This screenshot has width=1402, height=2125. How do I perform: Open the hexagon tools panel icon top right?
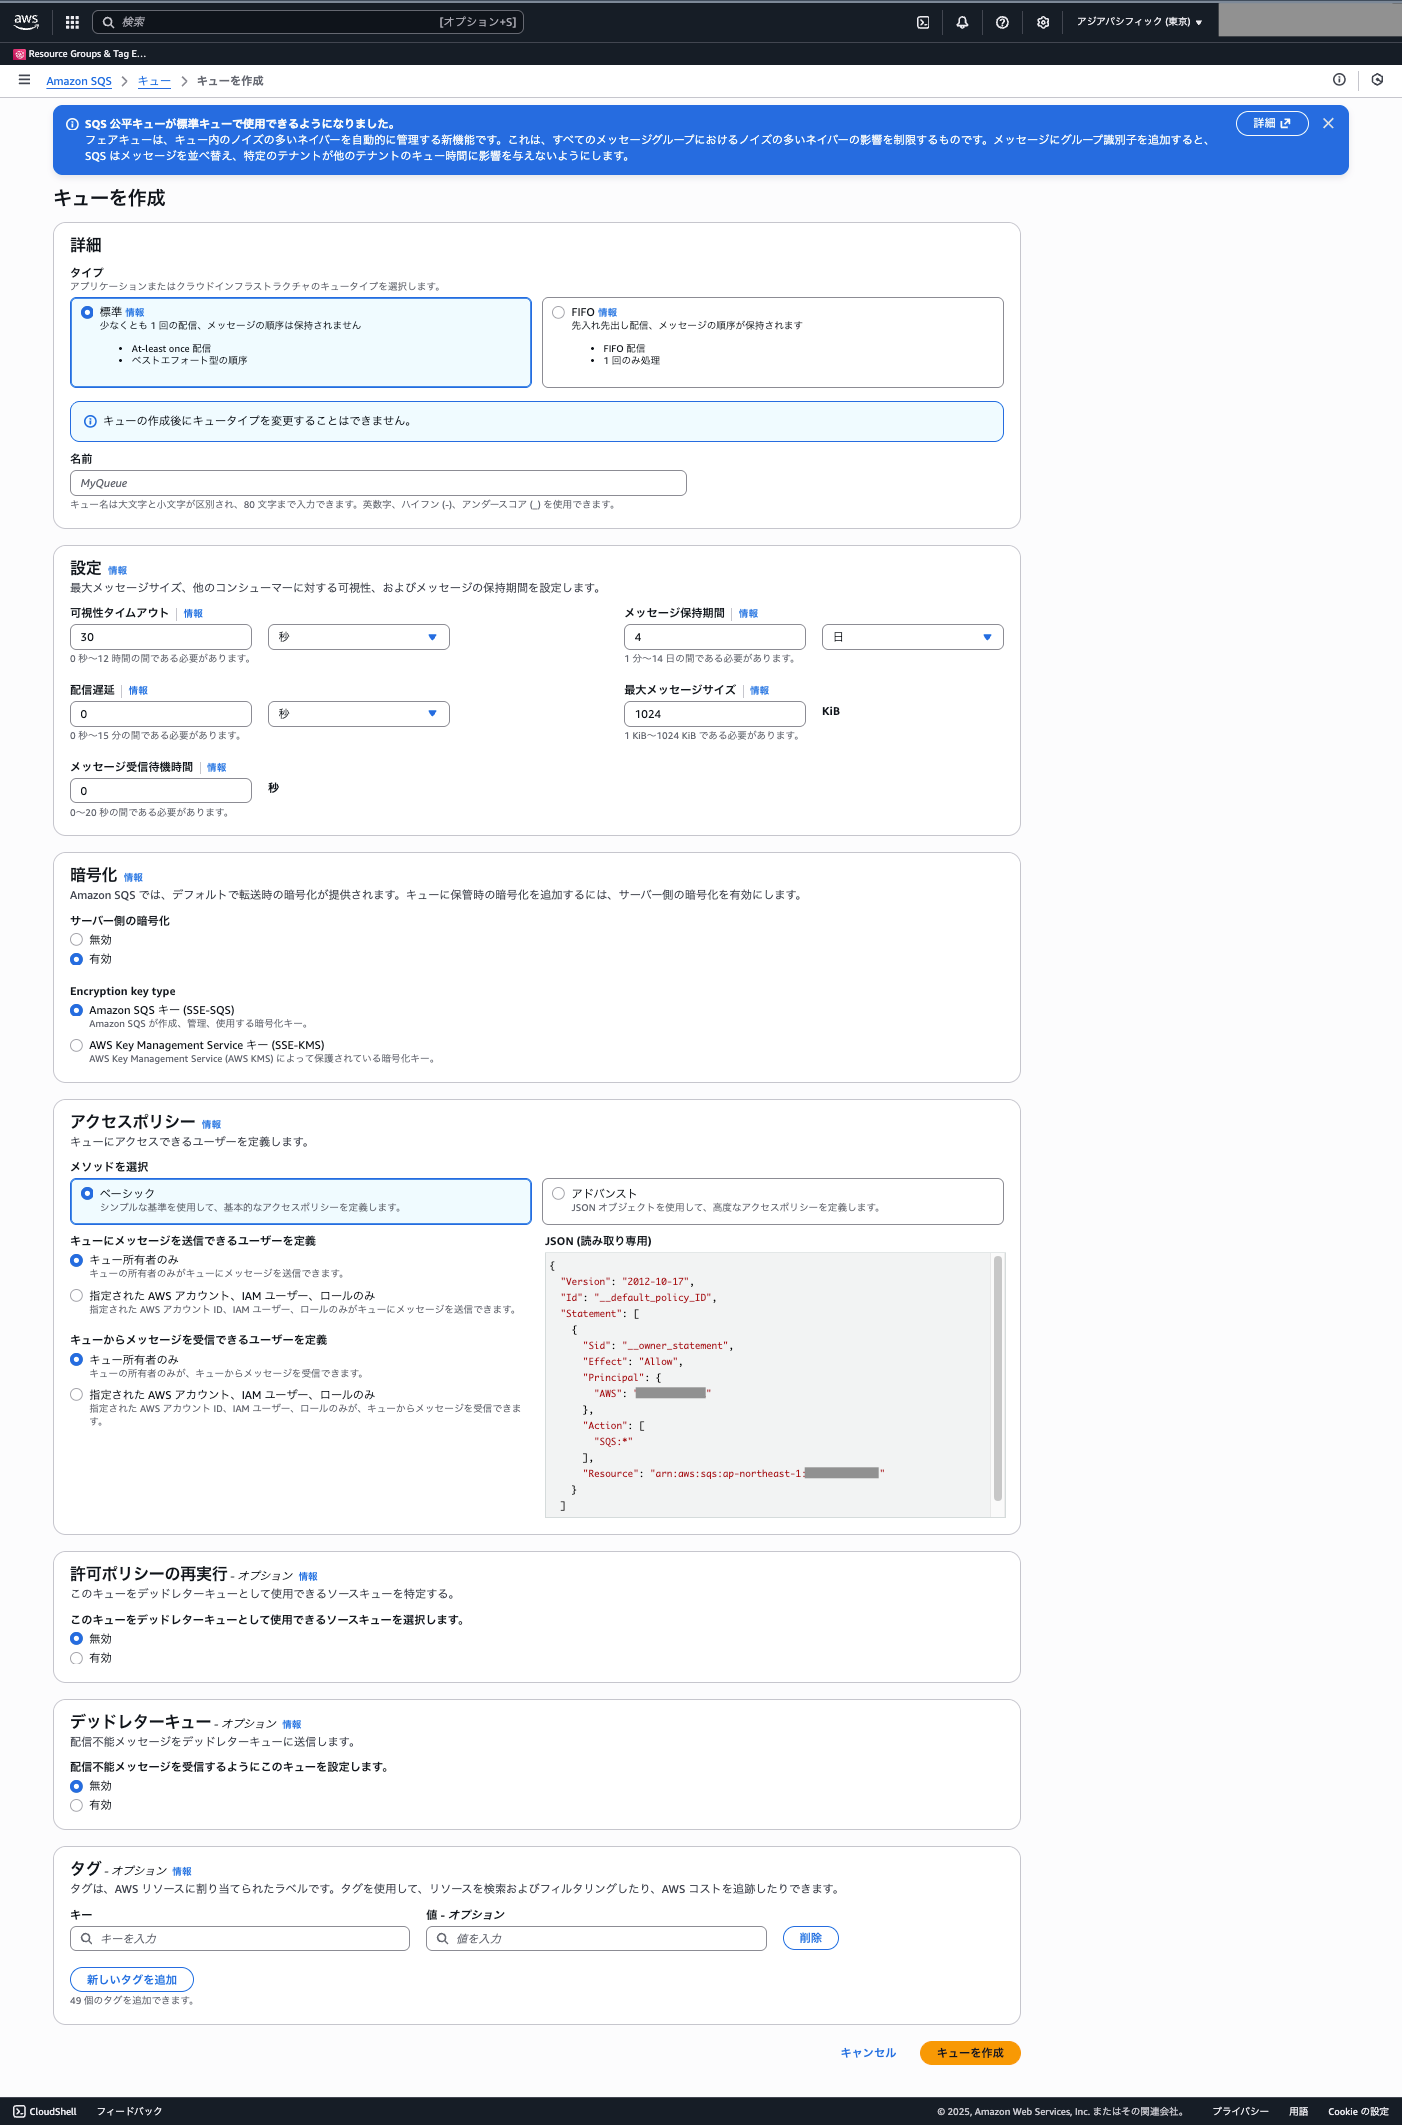pos(1377,80)
